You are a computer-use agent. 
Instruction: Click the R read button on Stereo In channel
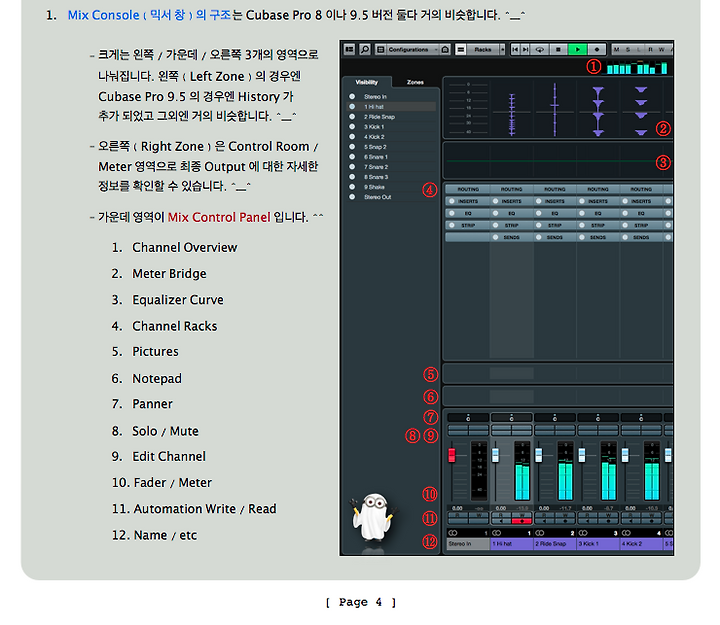tap(457, 516)
